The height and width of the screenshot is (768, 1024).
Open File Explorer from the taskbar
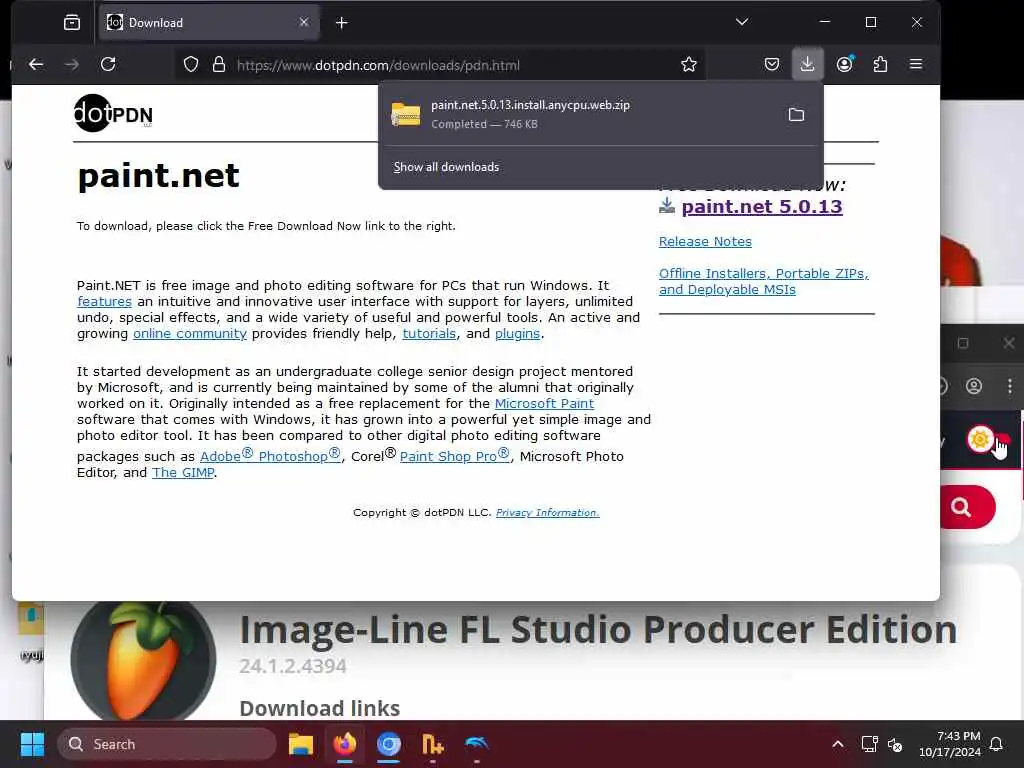click(x=301, y=744)
